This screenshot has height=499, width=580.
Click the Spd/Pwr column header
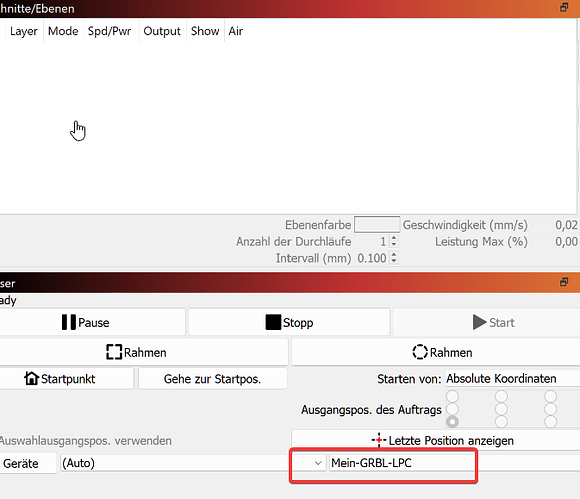109,31
